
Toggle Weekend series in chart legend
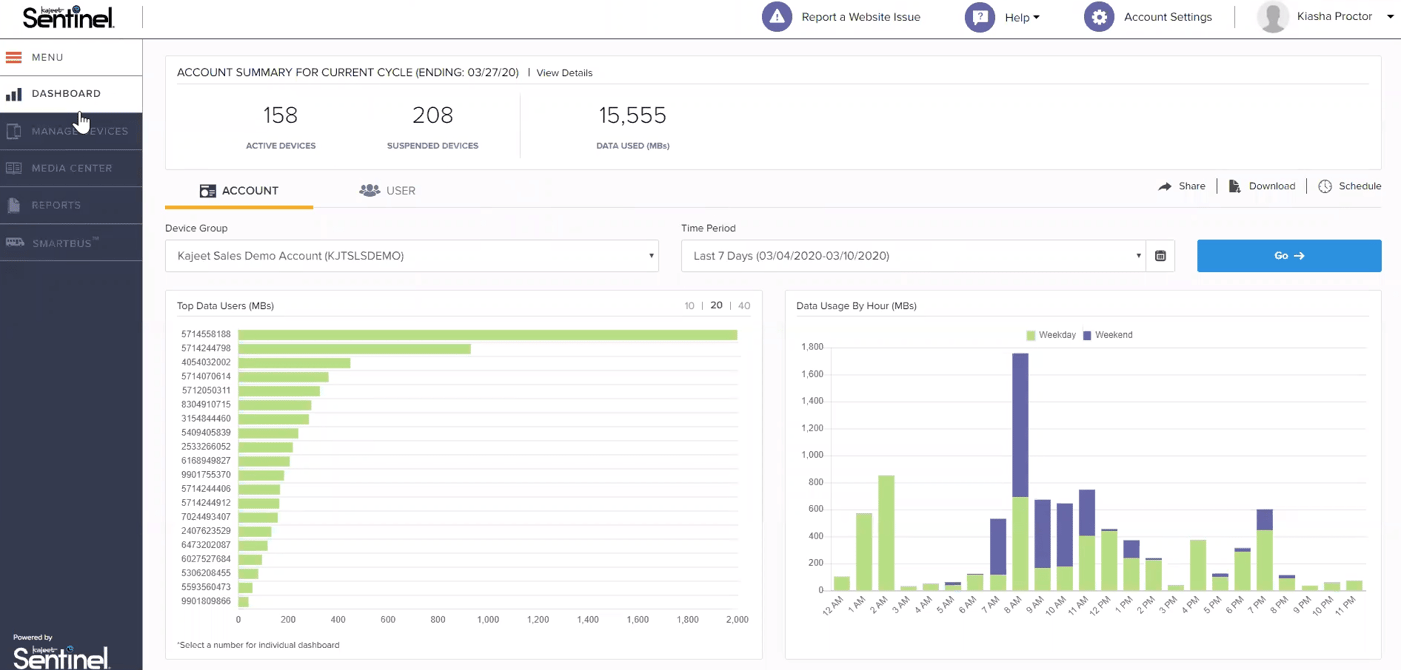click(1107, 335)
